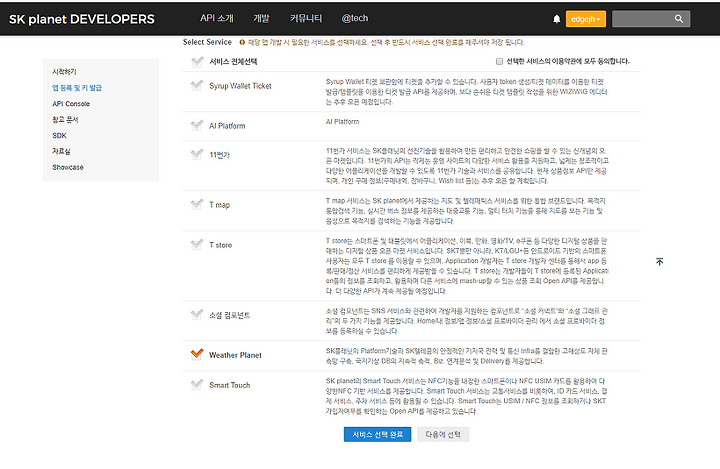Screen dimensions: 720x469
Task: Agree to terms of selected services checkbox
Action: pos(499,61)
